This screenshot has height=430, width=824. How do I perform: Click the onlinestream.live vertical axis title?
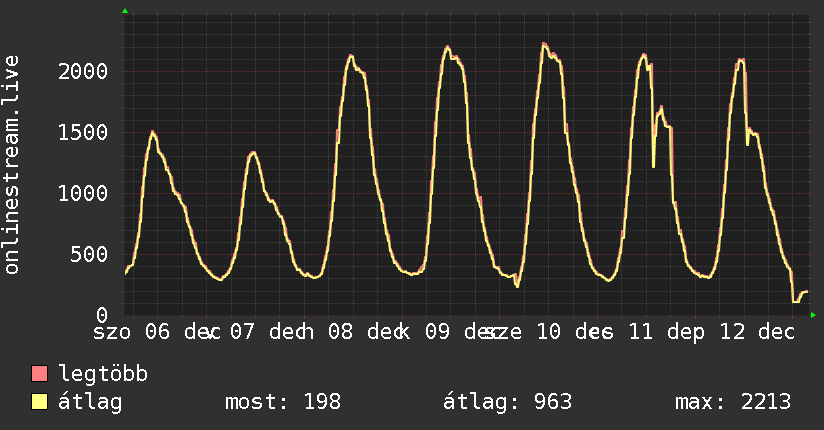click(12, 165)
